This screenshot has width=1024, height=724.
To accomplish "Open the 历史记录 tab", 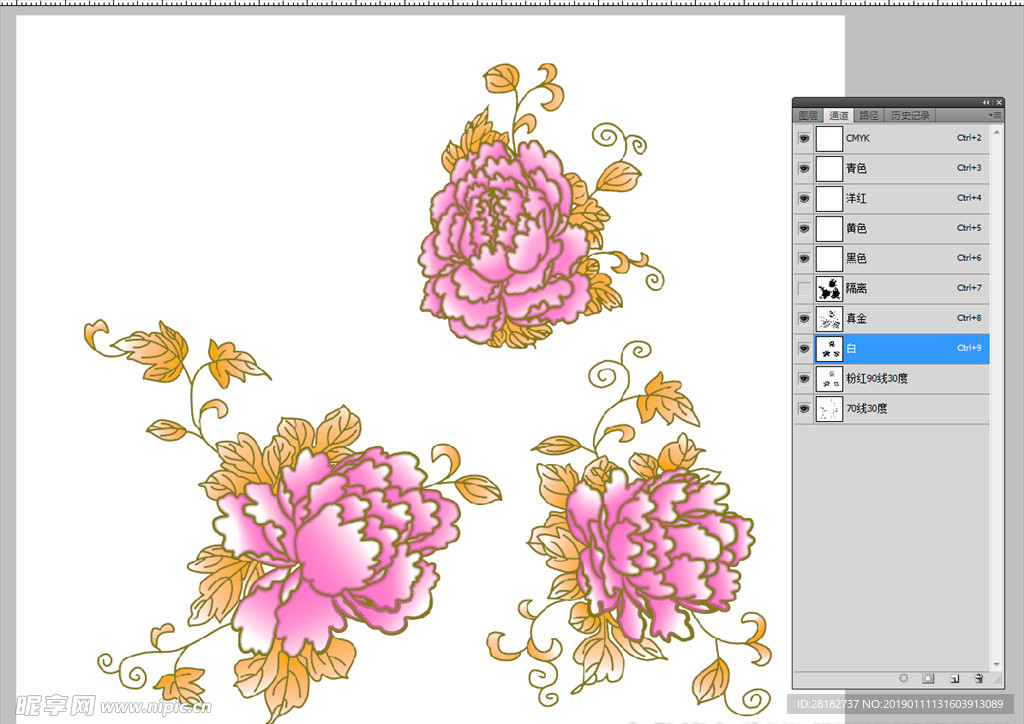I will point(910,116).
